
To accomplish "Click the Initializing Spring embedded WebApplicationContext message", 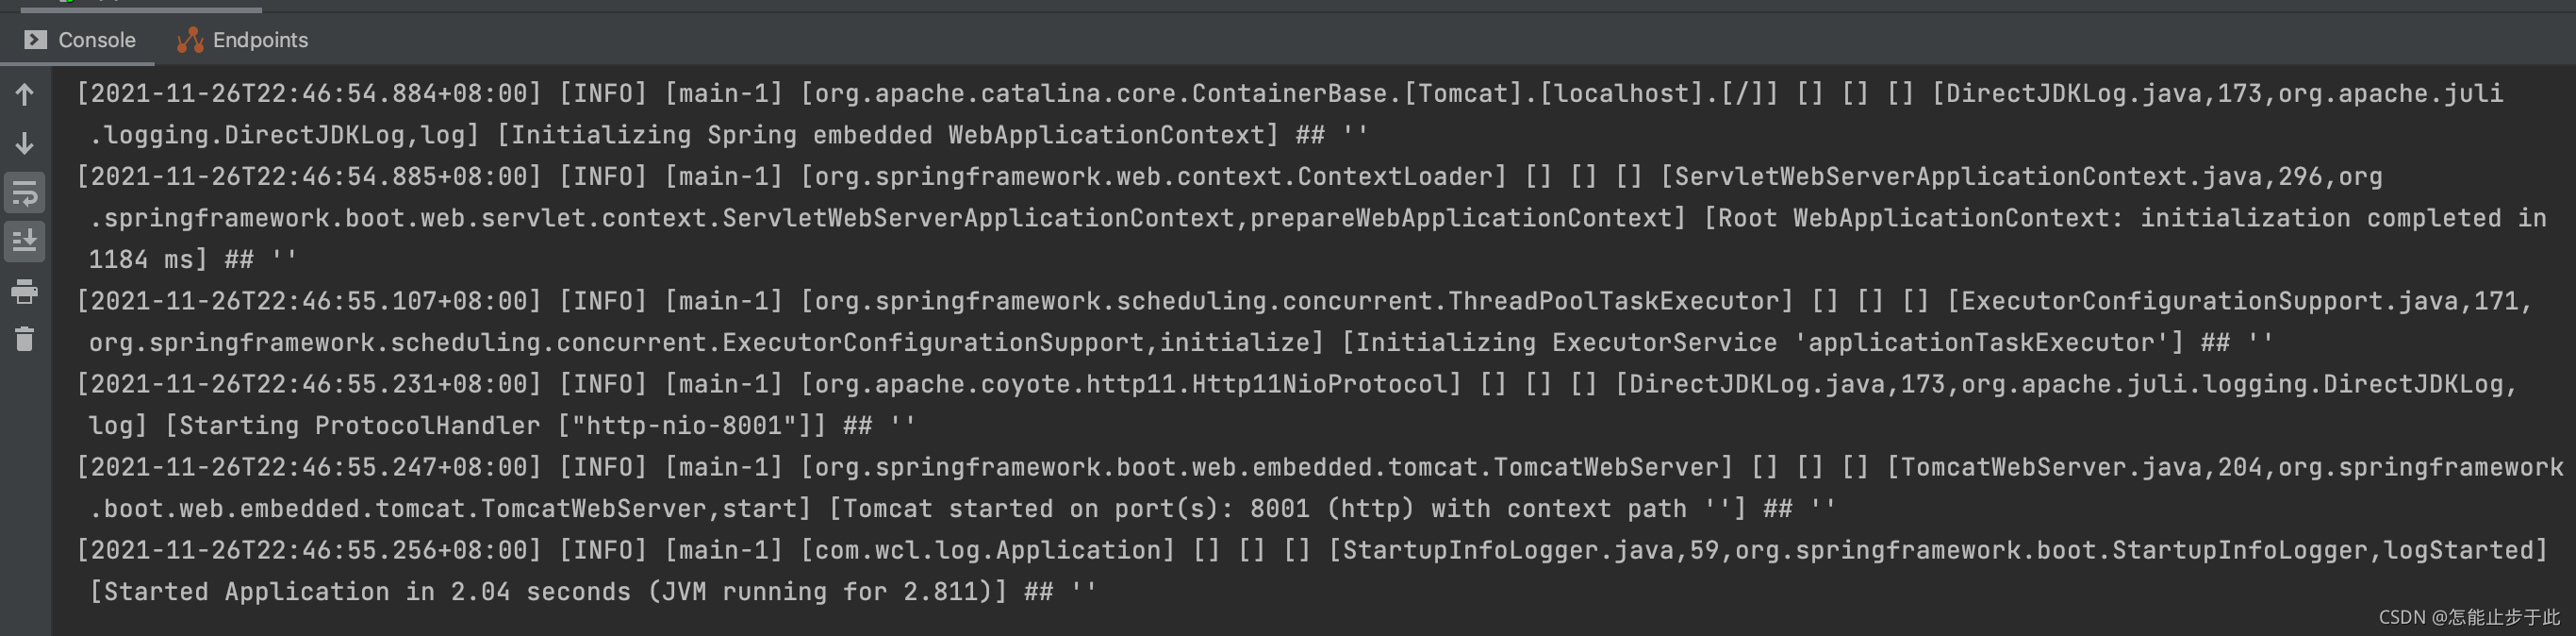I will coord(888,135).
